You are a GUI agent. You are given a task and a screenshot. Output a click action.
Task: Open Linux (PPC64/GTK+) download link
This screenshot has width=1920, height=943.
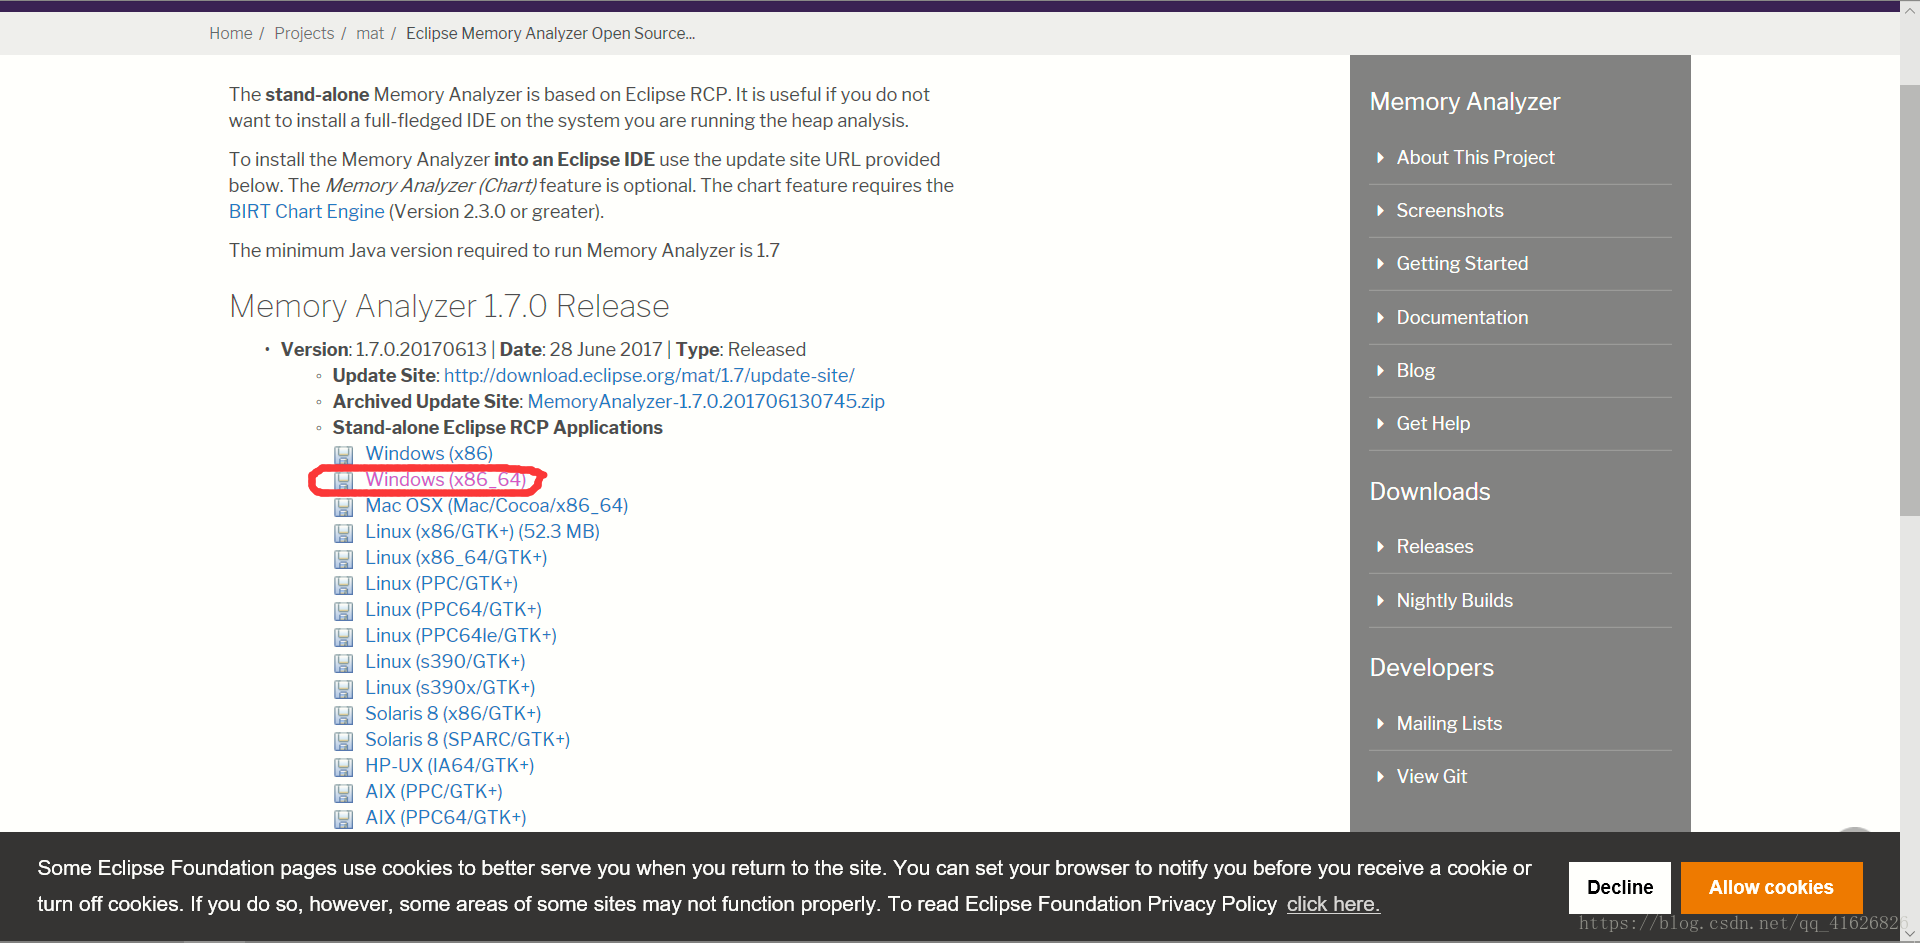[453, 610]
